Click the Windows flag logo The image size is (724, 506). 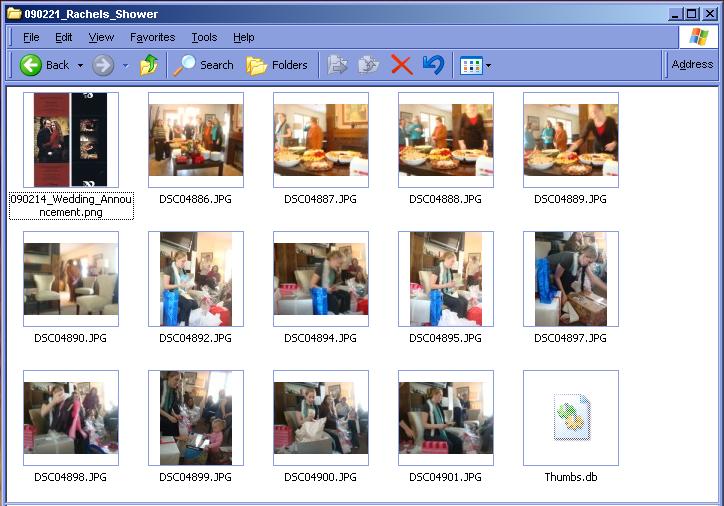point(699,37)
